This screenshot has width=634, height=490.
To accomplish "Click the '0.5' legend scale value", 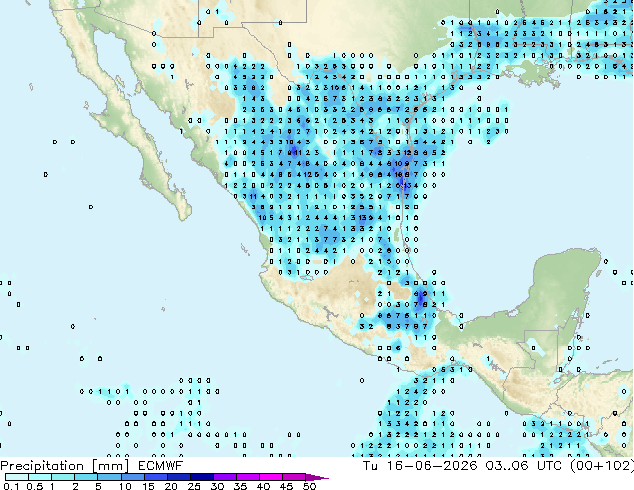I will coord(34,486).
